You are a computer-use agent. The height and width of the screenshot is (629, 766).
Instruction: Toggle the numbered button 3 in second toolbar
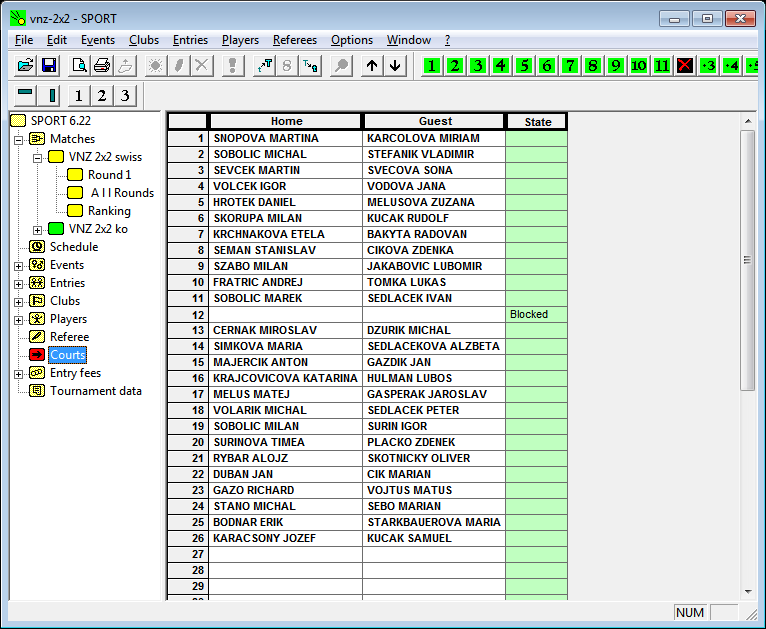click(x=124, y=96)
